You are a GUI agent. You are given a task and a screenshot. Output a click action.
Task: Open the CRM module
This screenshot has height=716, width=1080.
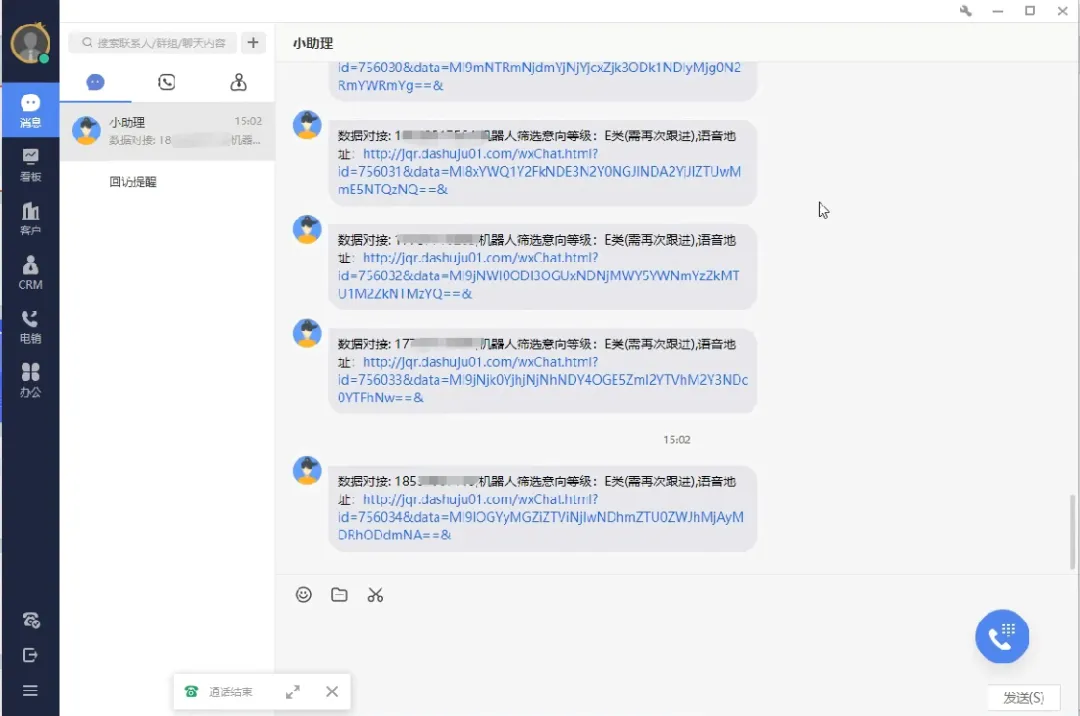click(x=30, y=272)
